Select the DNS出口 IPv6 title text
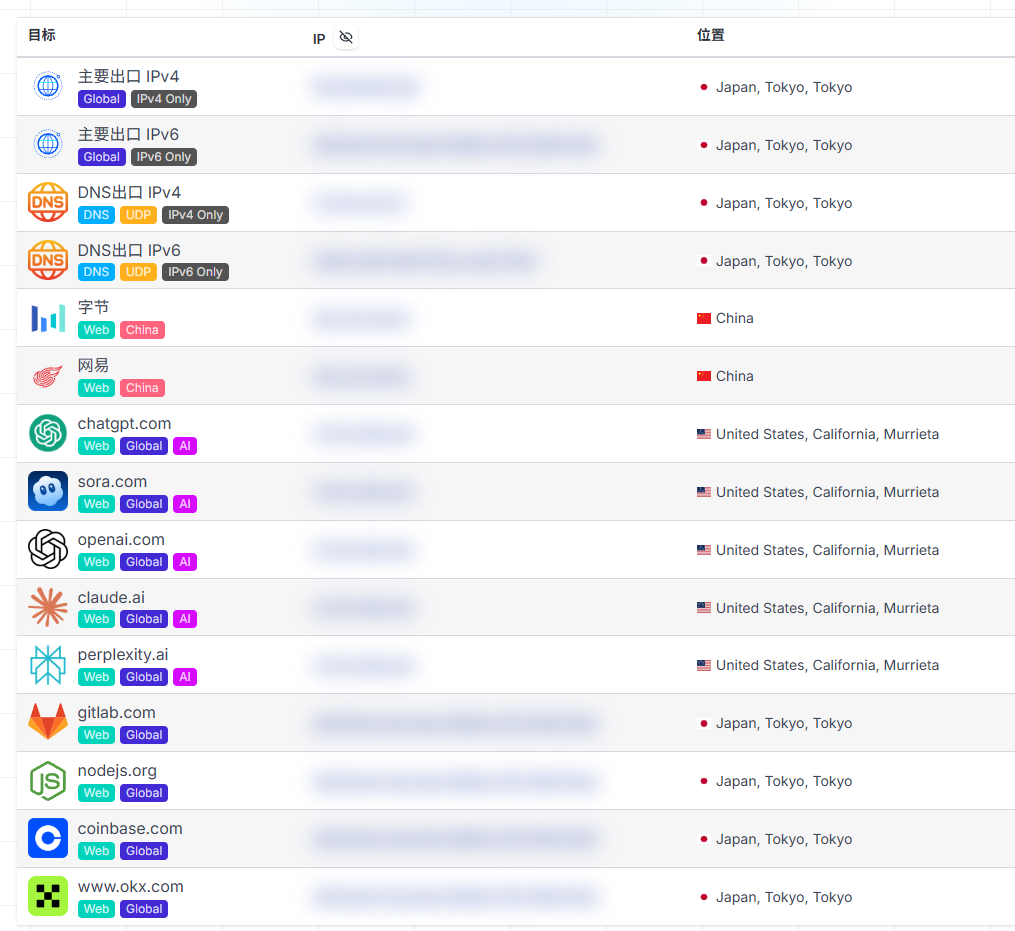 (129, 250)
